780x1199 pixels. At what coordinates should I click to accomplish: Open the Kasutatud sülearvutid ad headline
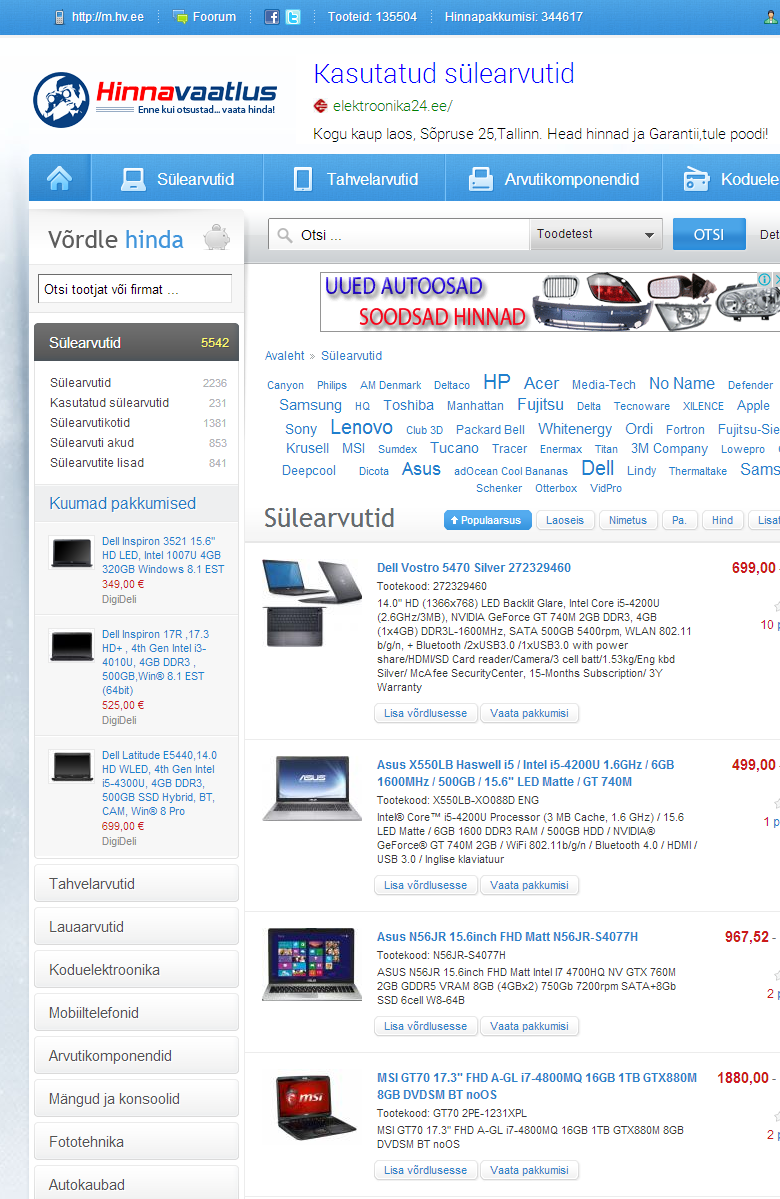pos(444,74)
